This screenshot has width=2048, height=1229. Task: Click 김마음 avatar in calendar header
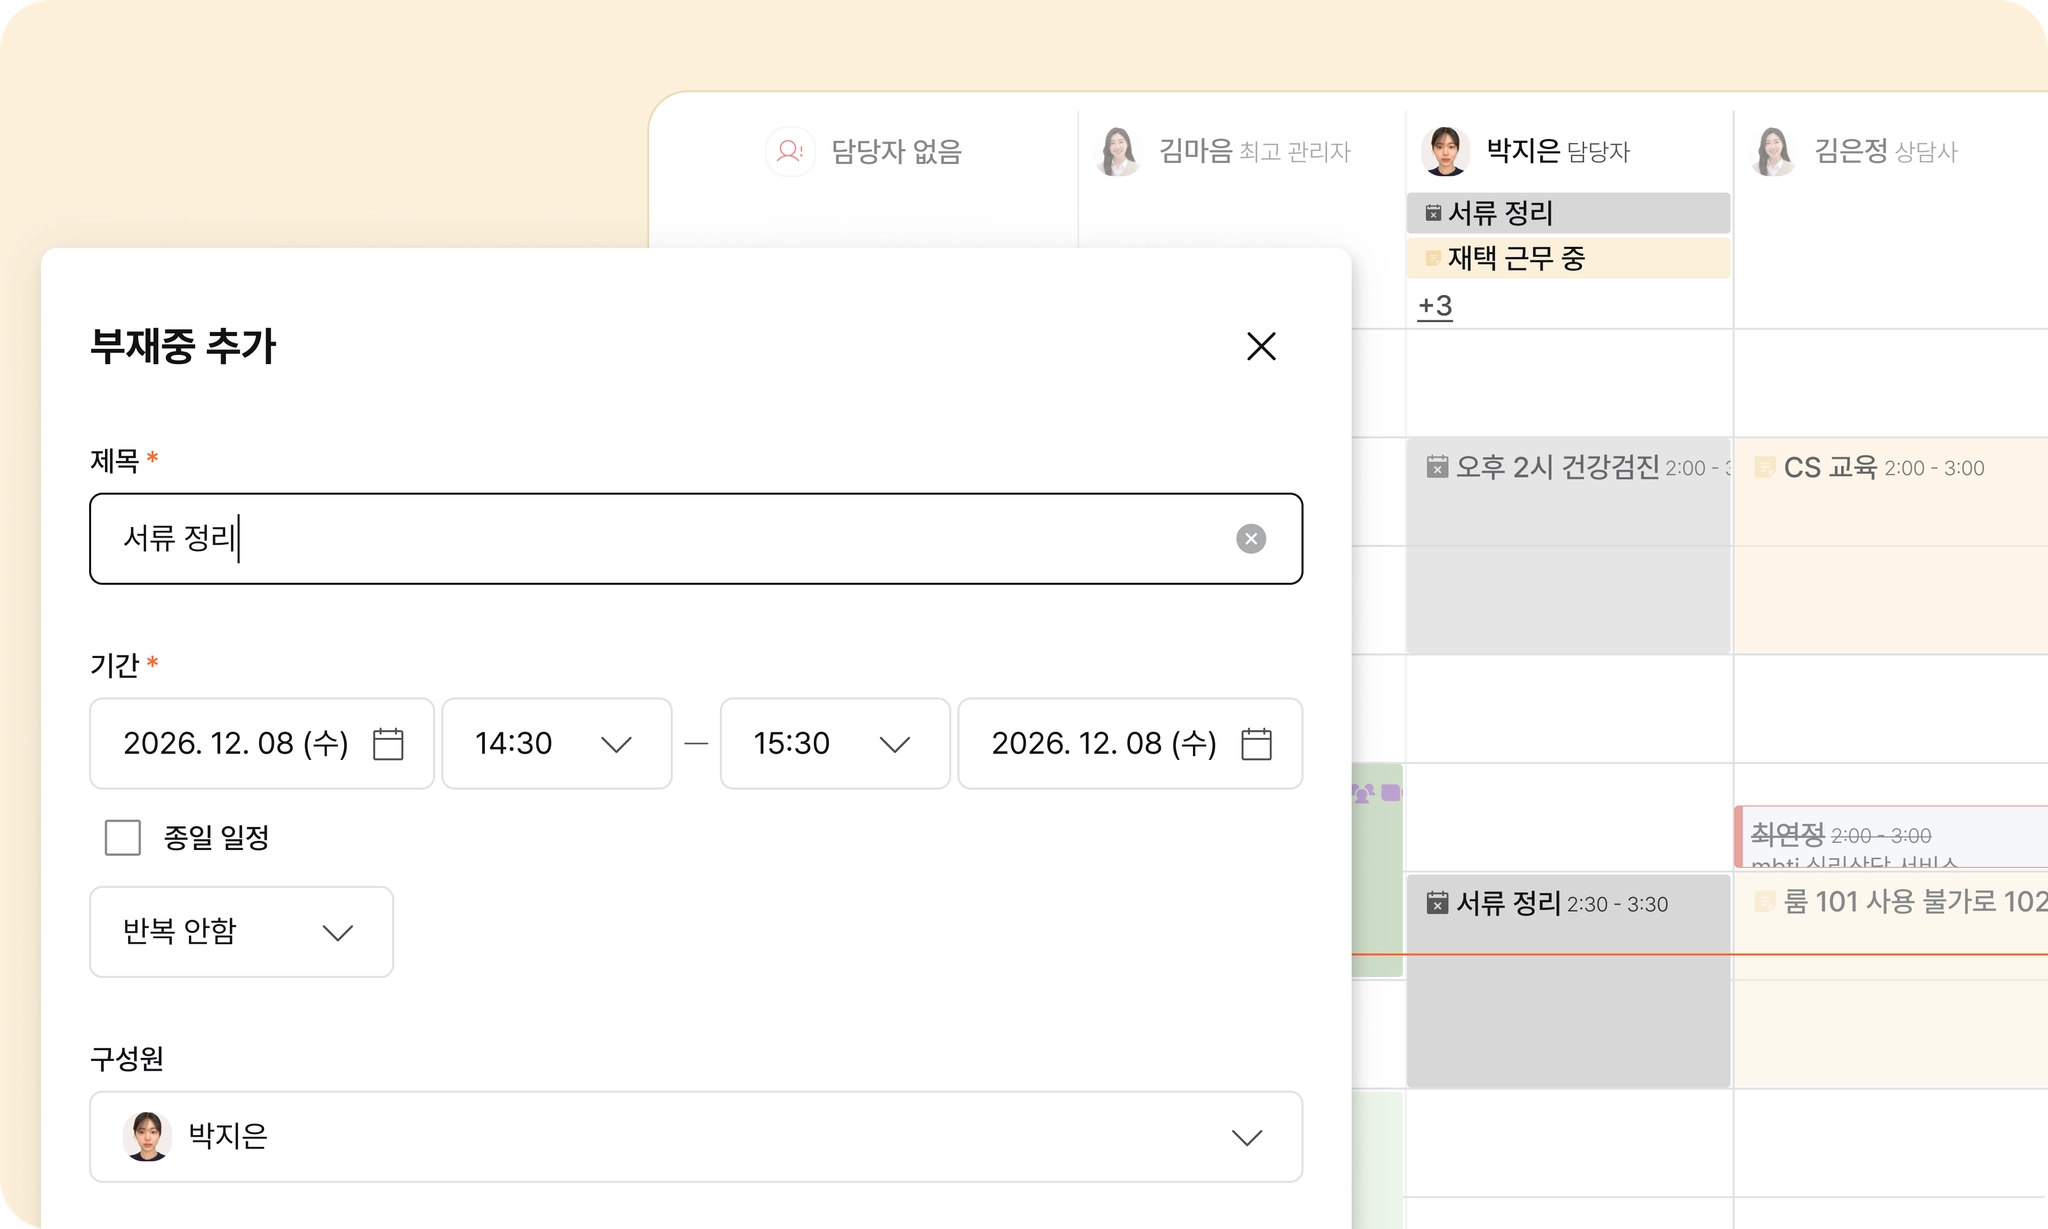pyautogui.click(x=1117, y=152)
